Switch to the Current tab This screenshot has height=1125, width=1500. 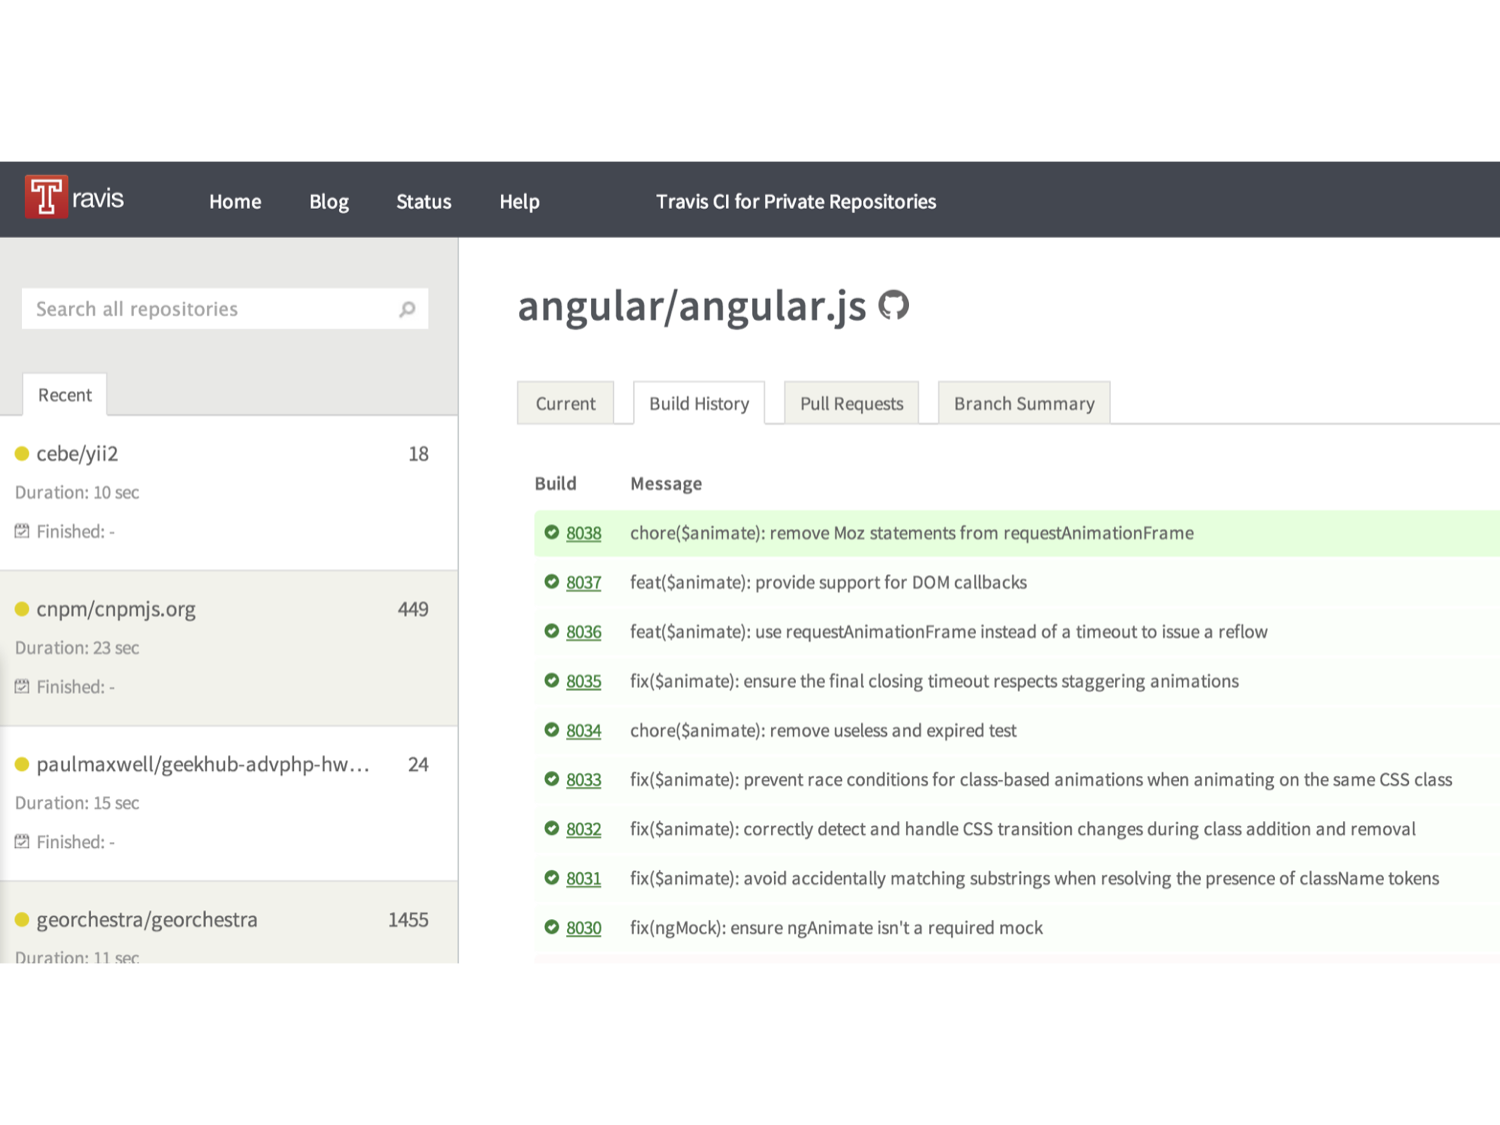565,403
